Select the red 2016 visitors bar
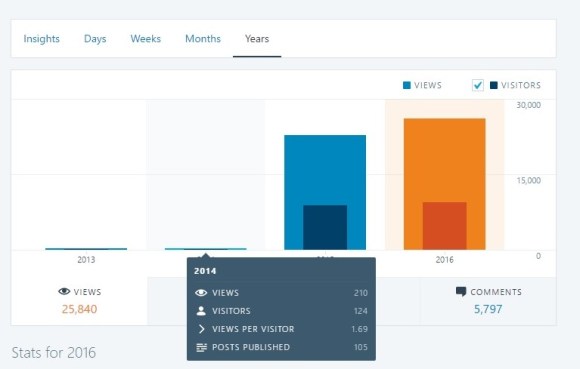580x369 pixels. (445, 226)
